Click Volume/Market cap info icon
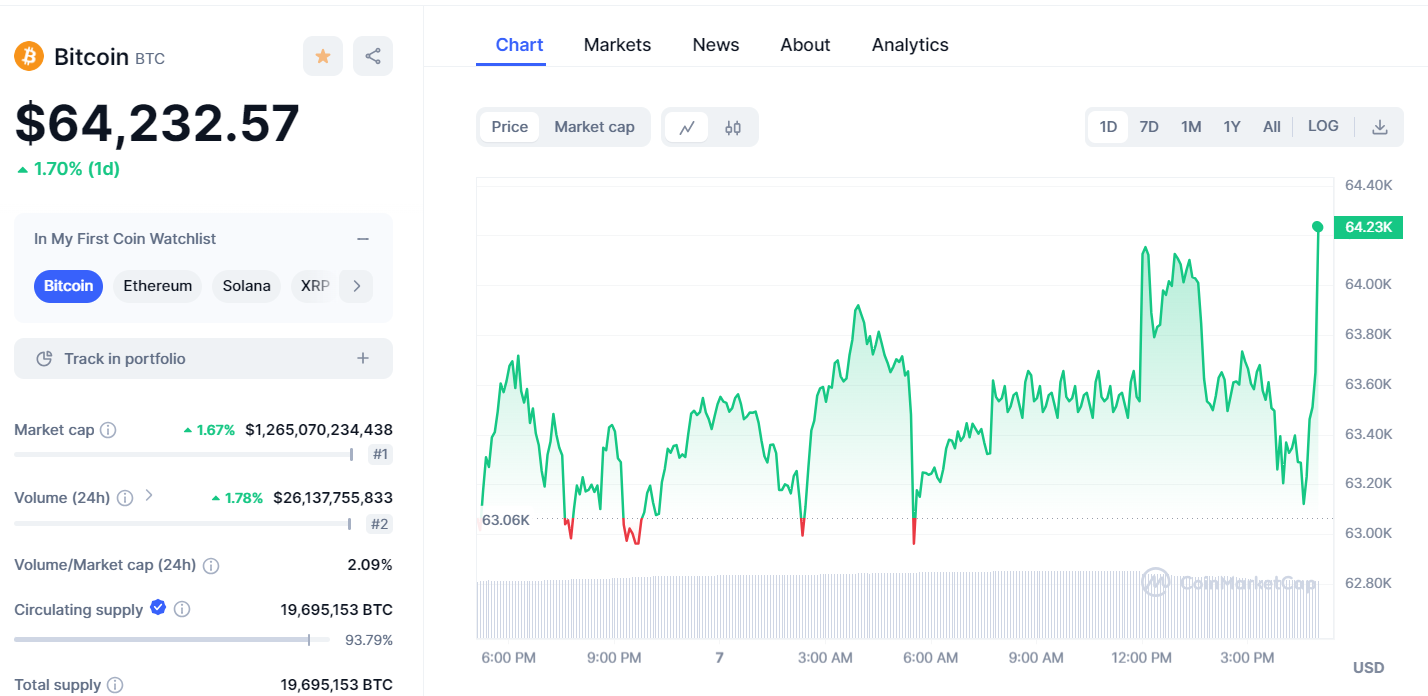 211,566
